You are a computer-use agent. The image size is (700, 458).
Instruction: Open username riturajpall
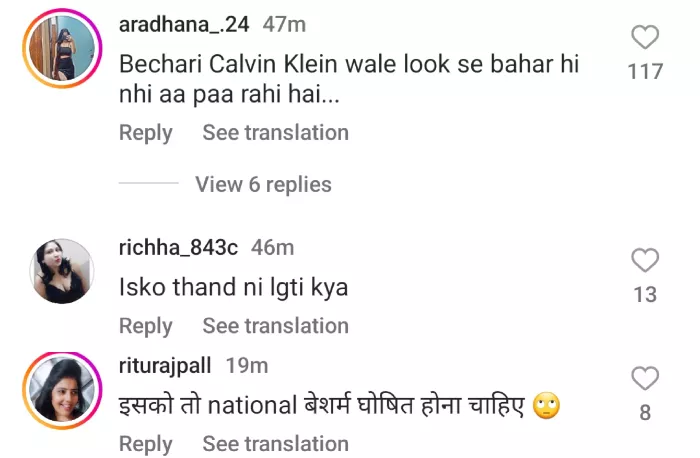pyautogui.click(x=165, y=365)
